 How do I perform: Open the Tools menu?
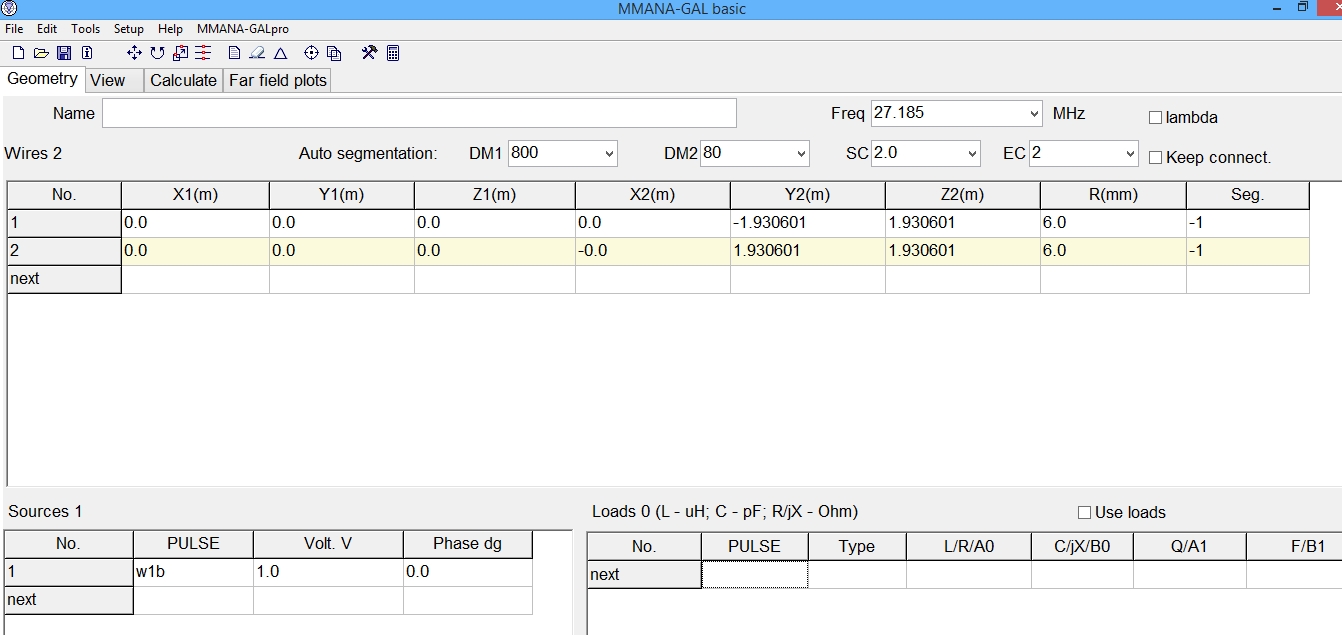(85, 29)
